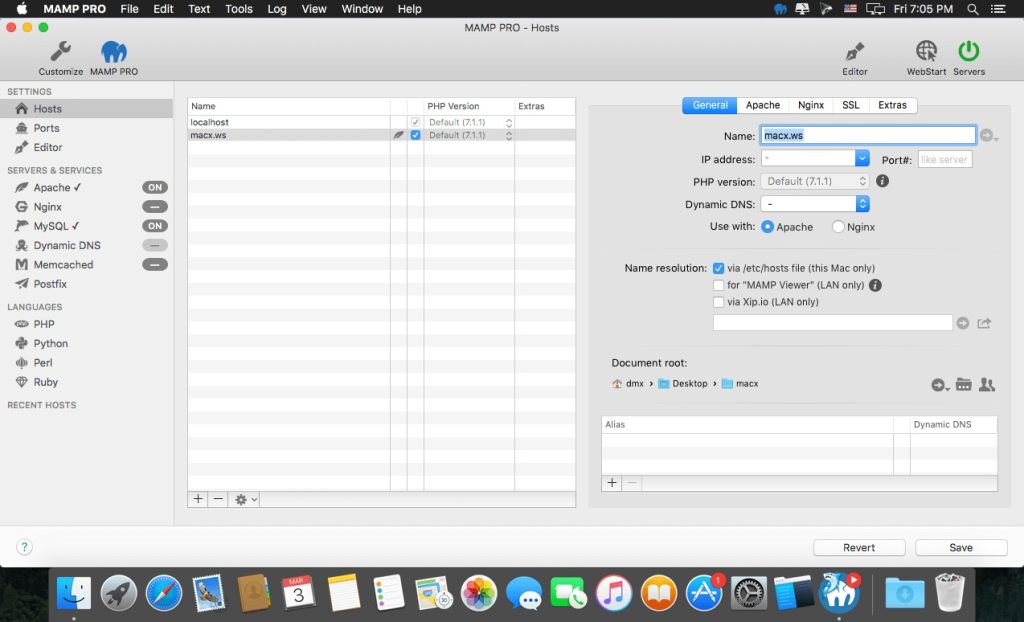
Task: Expand the Dynamic DNS dropdown
Action: pyautogui.click(x=862, y=204)
